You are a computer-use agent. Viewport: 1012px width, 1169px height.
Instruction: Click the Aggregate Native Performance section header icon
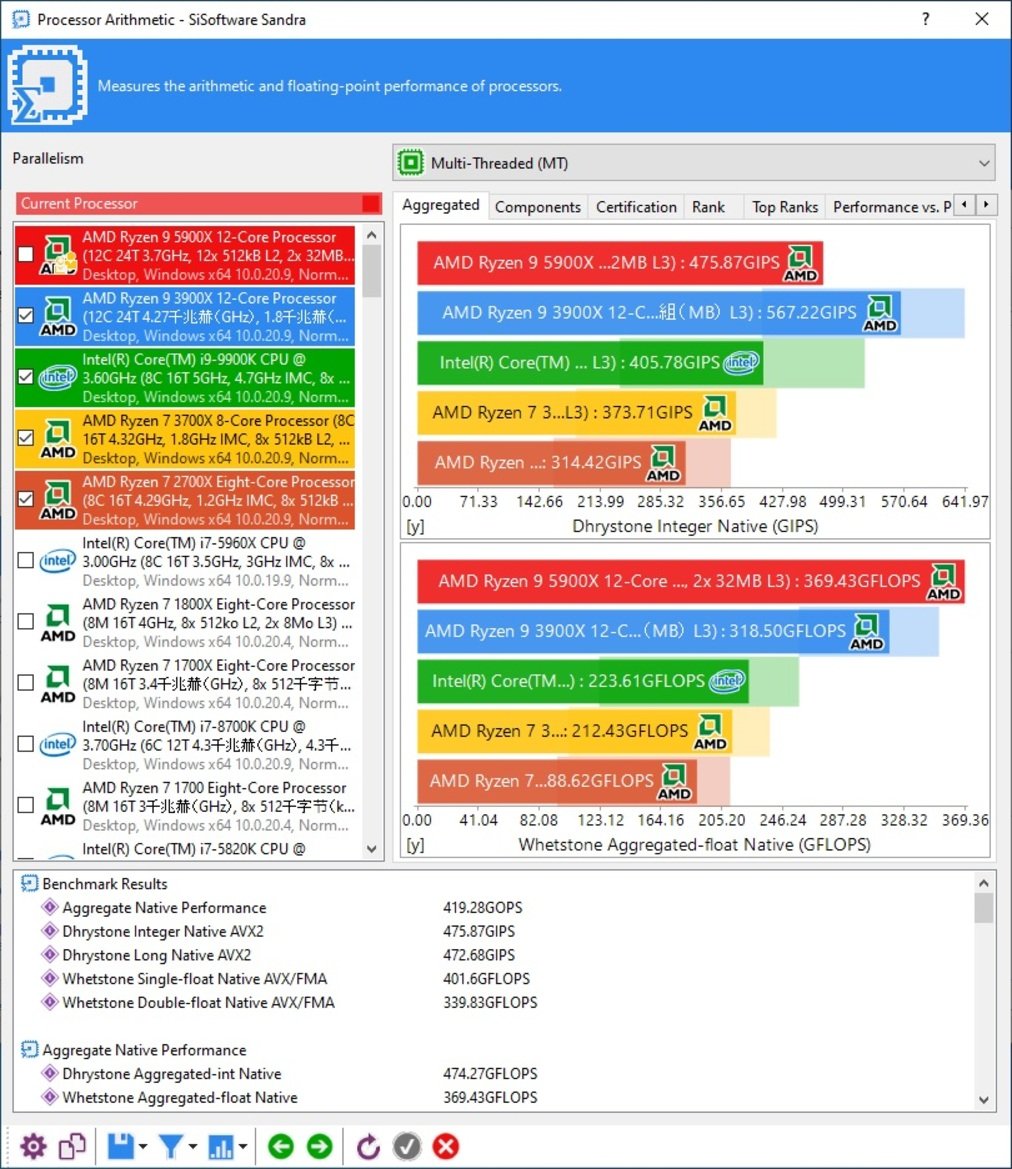pos(29,1050)
